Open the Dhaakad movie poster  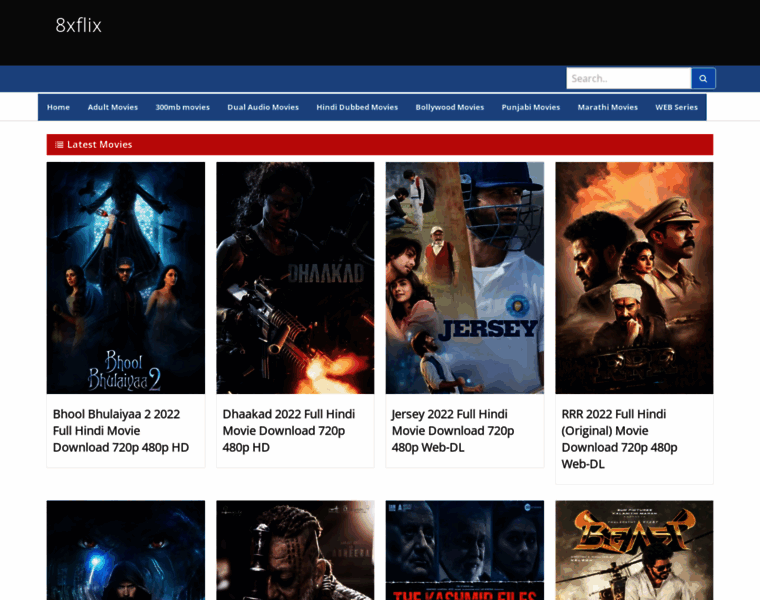point(295,278)
